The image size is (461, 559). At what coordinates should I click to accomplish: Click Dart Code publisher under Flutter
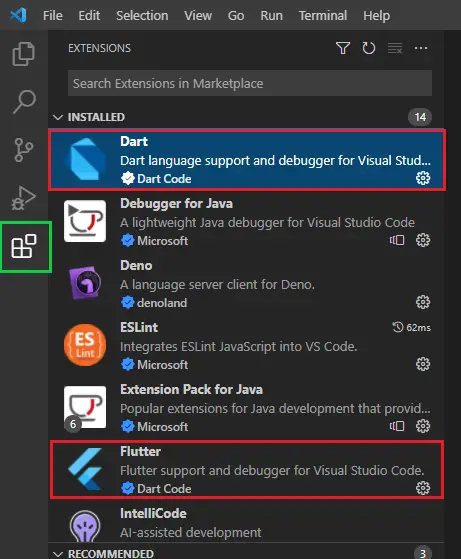pyautogui.click(x=164, y=489)
